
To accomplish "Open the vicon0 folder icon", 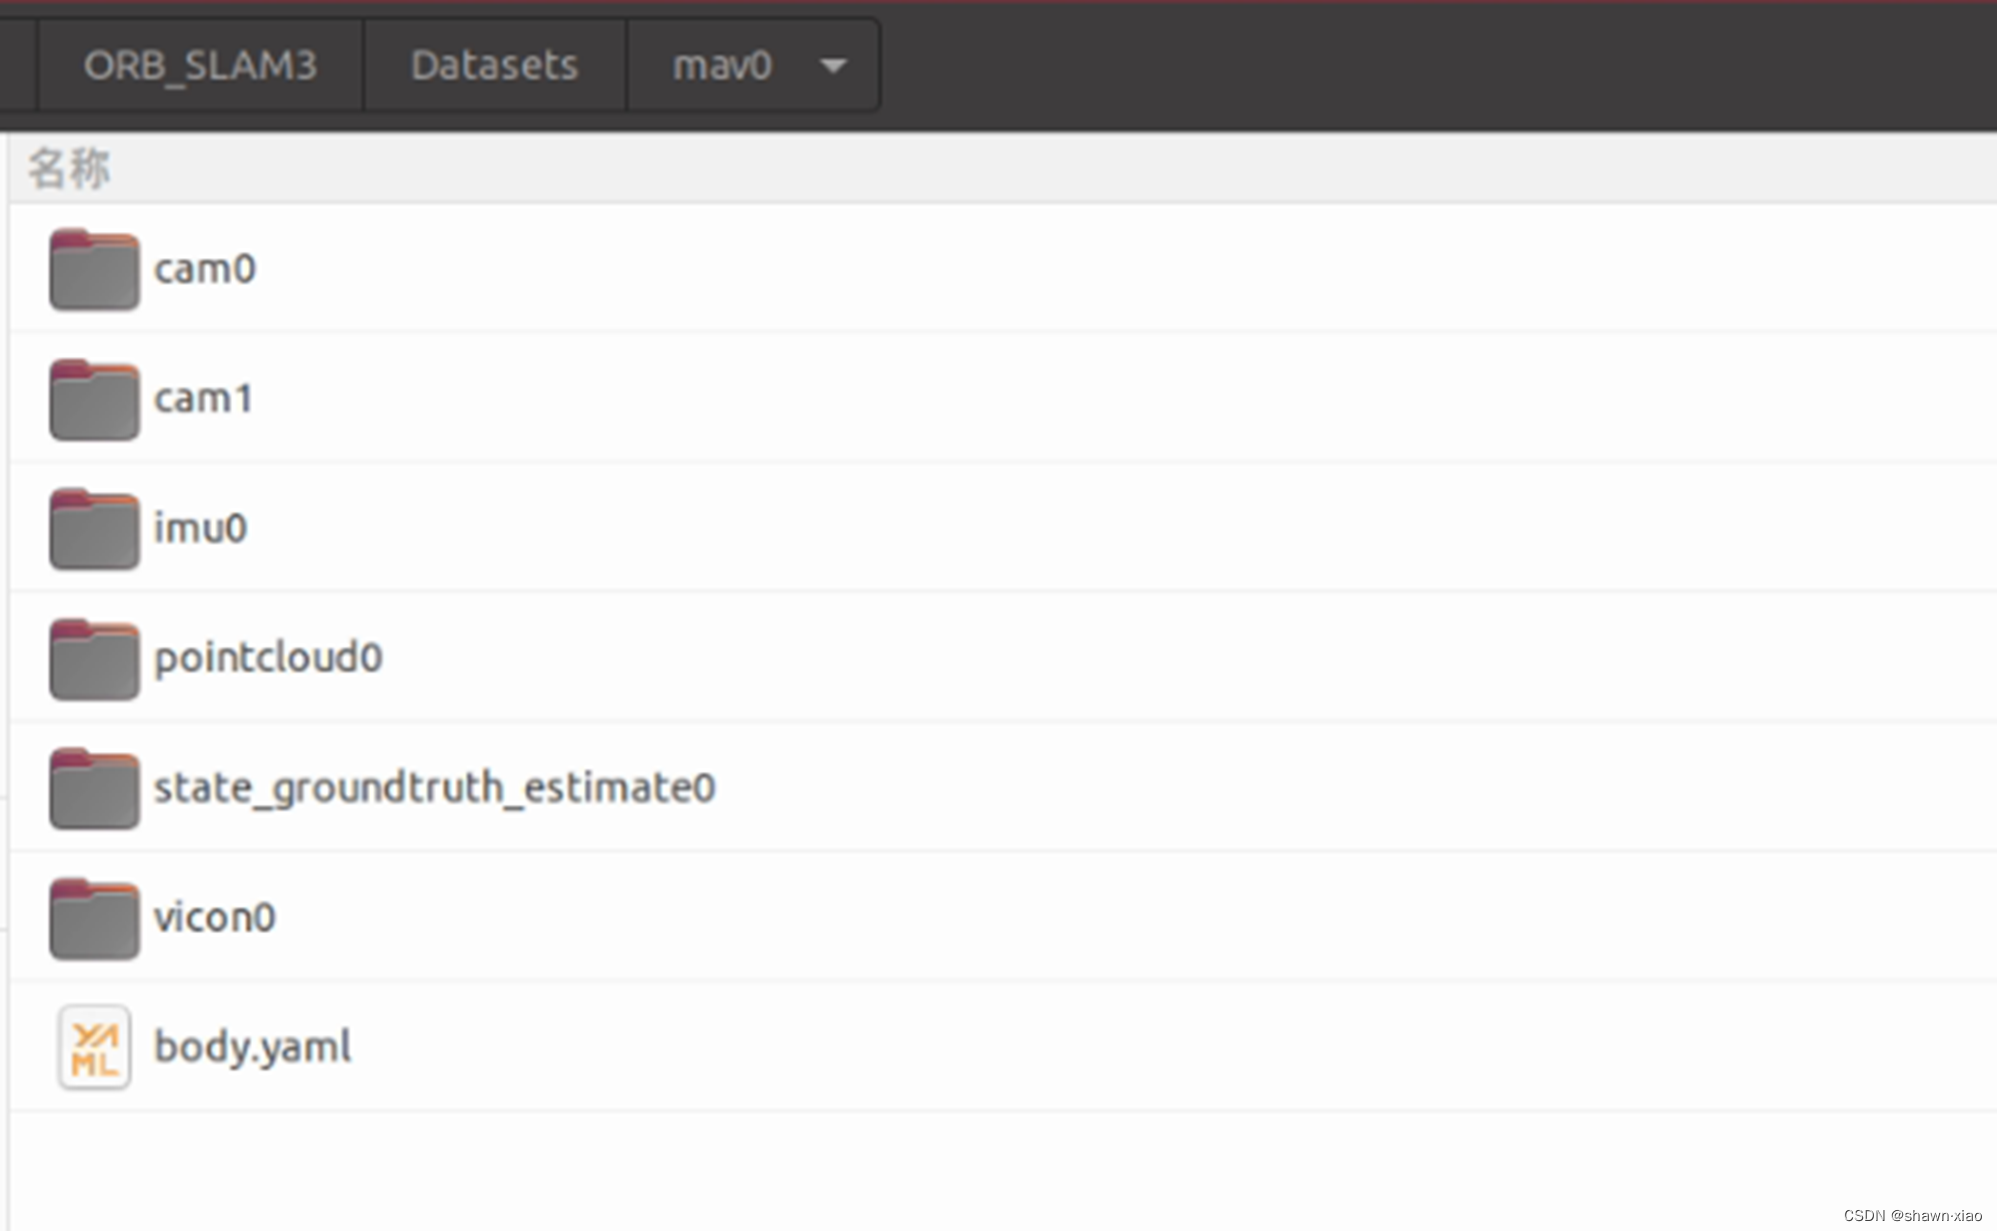I will [x=93, y=918].
